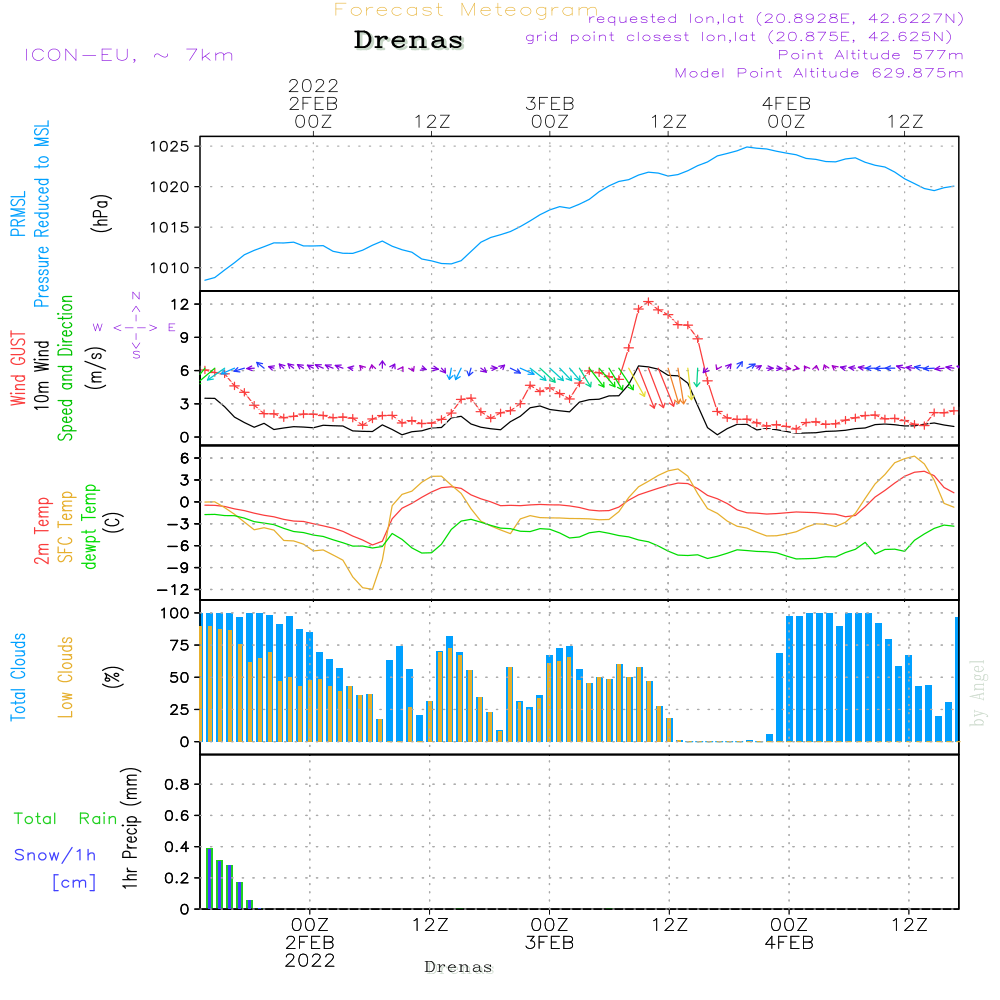Click the '(m/s)' unit label
This screenshot has height=1000, width=1000.
[96, 368]
